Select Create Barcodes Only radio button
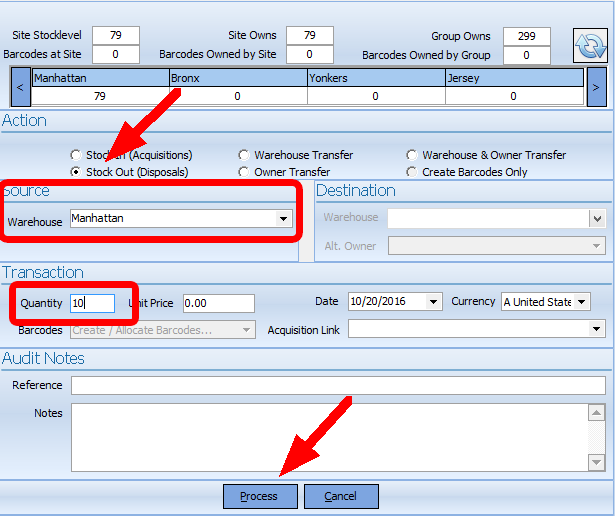 [413, 172]
